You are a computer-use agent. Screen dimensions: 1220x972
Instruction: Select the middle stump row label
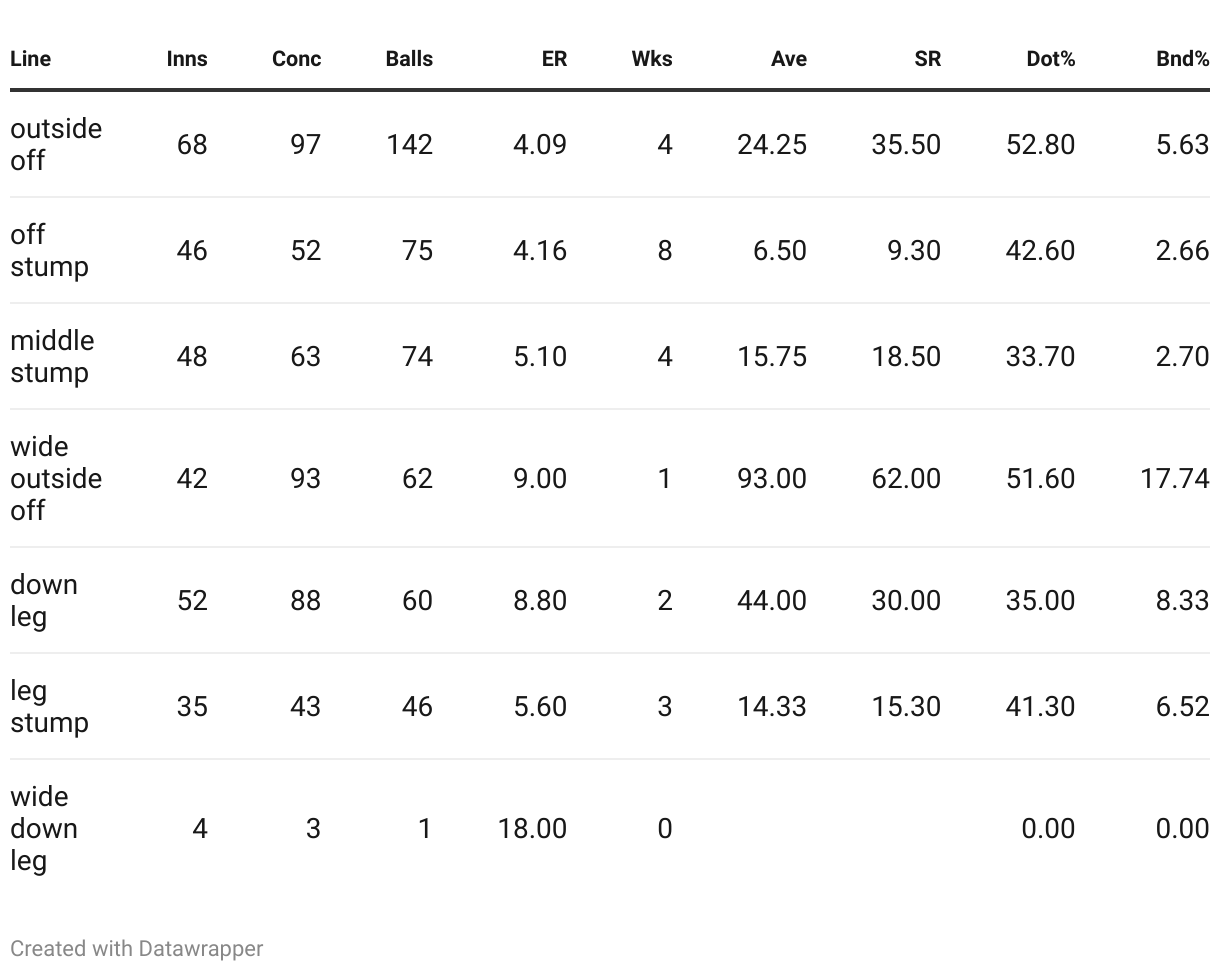click(53, 356)
